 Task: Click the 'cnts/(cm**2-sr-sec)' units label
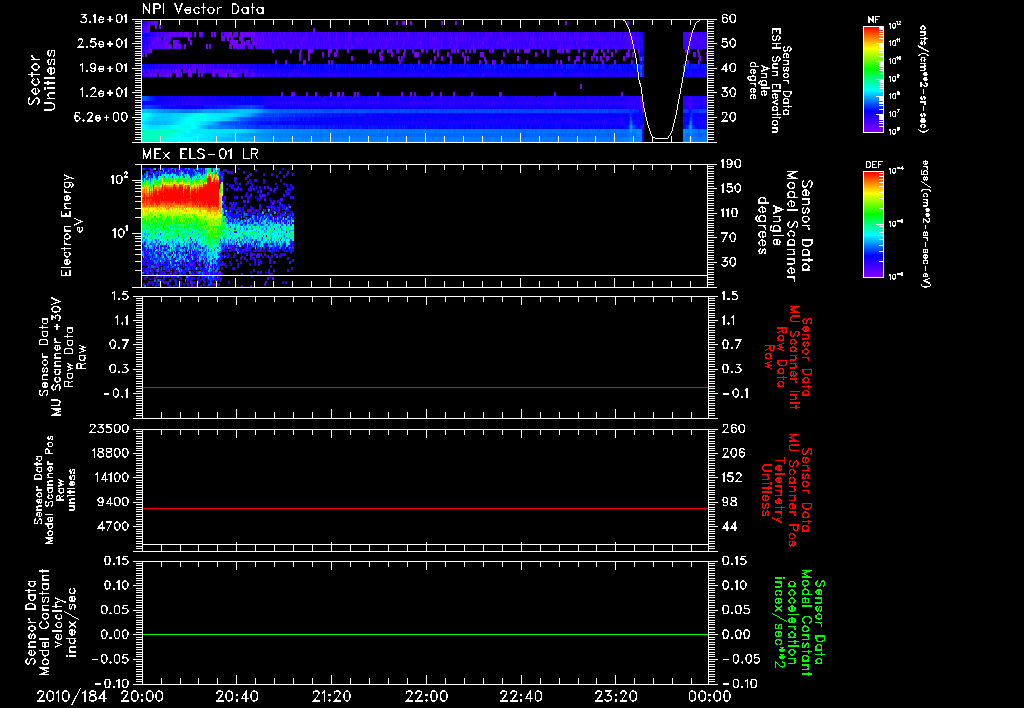point(923,79)
